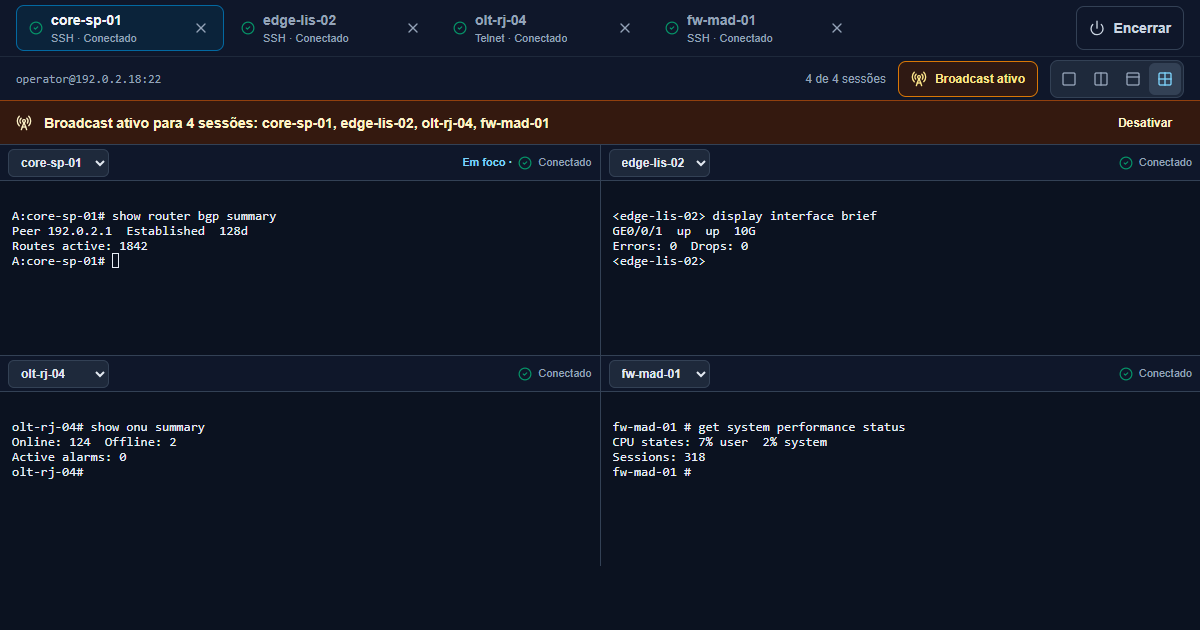The width and height of the screenshot is (1200, 630).
Task: Click the 'Peer 192.0.2.1 Established 128d' line
Action: (x=130, y=231)
